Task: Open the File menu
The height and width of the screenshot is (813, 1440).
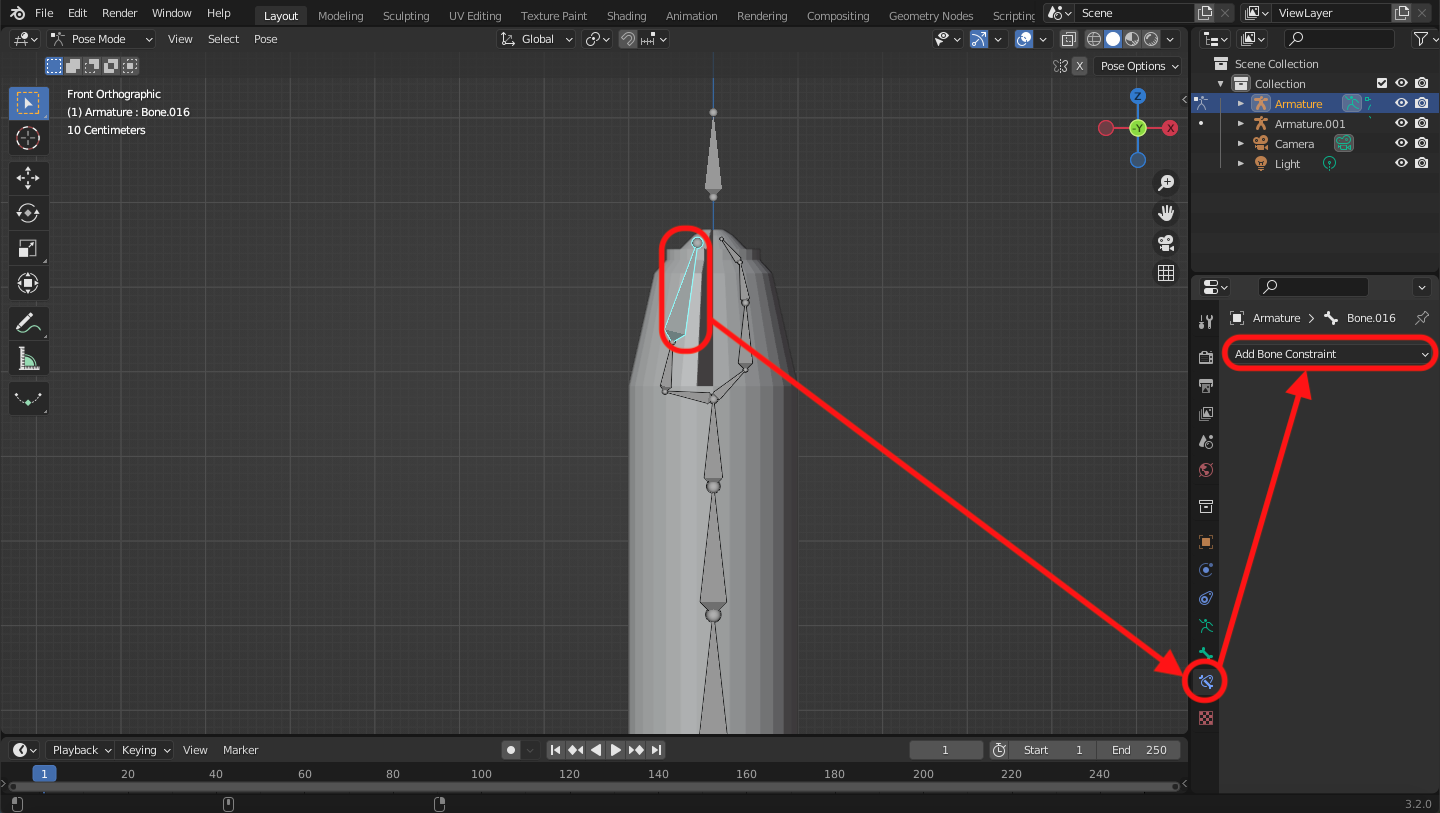Action: tap(44, 13)
